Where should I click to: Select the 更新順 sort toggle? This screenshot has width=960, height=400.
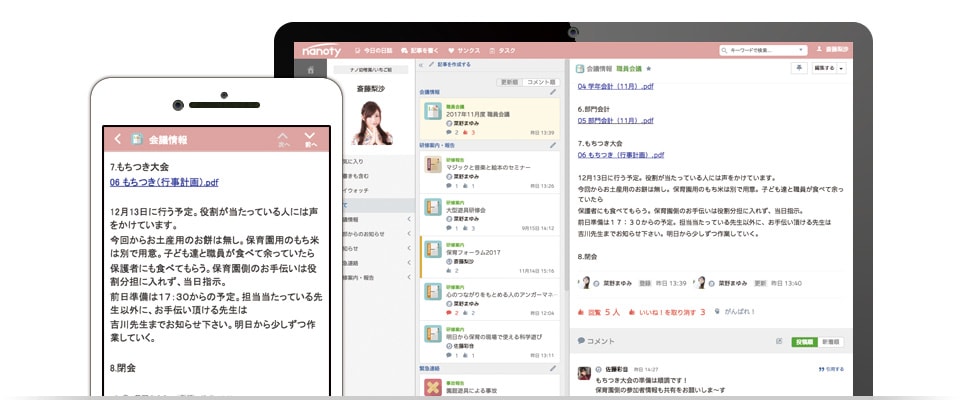pyautogui.click(x=509, y=82)
